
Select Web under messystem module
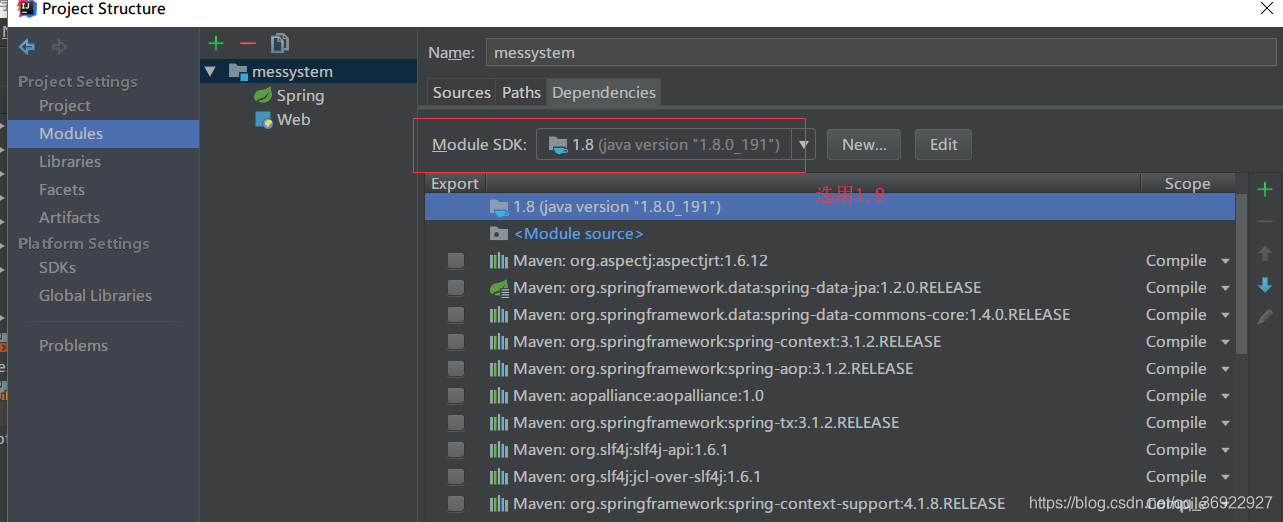click(293, 119)
